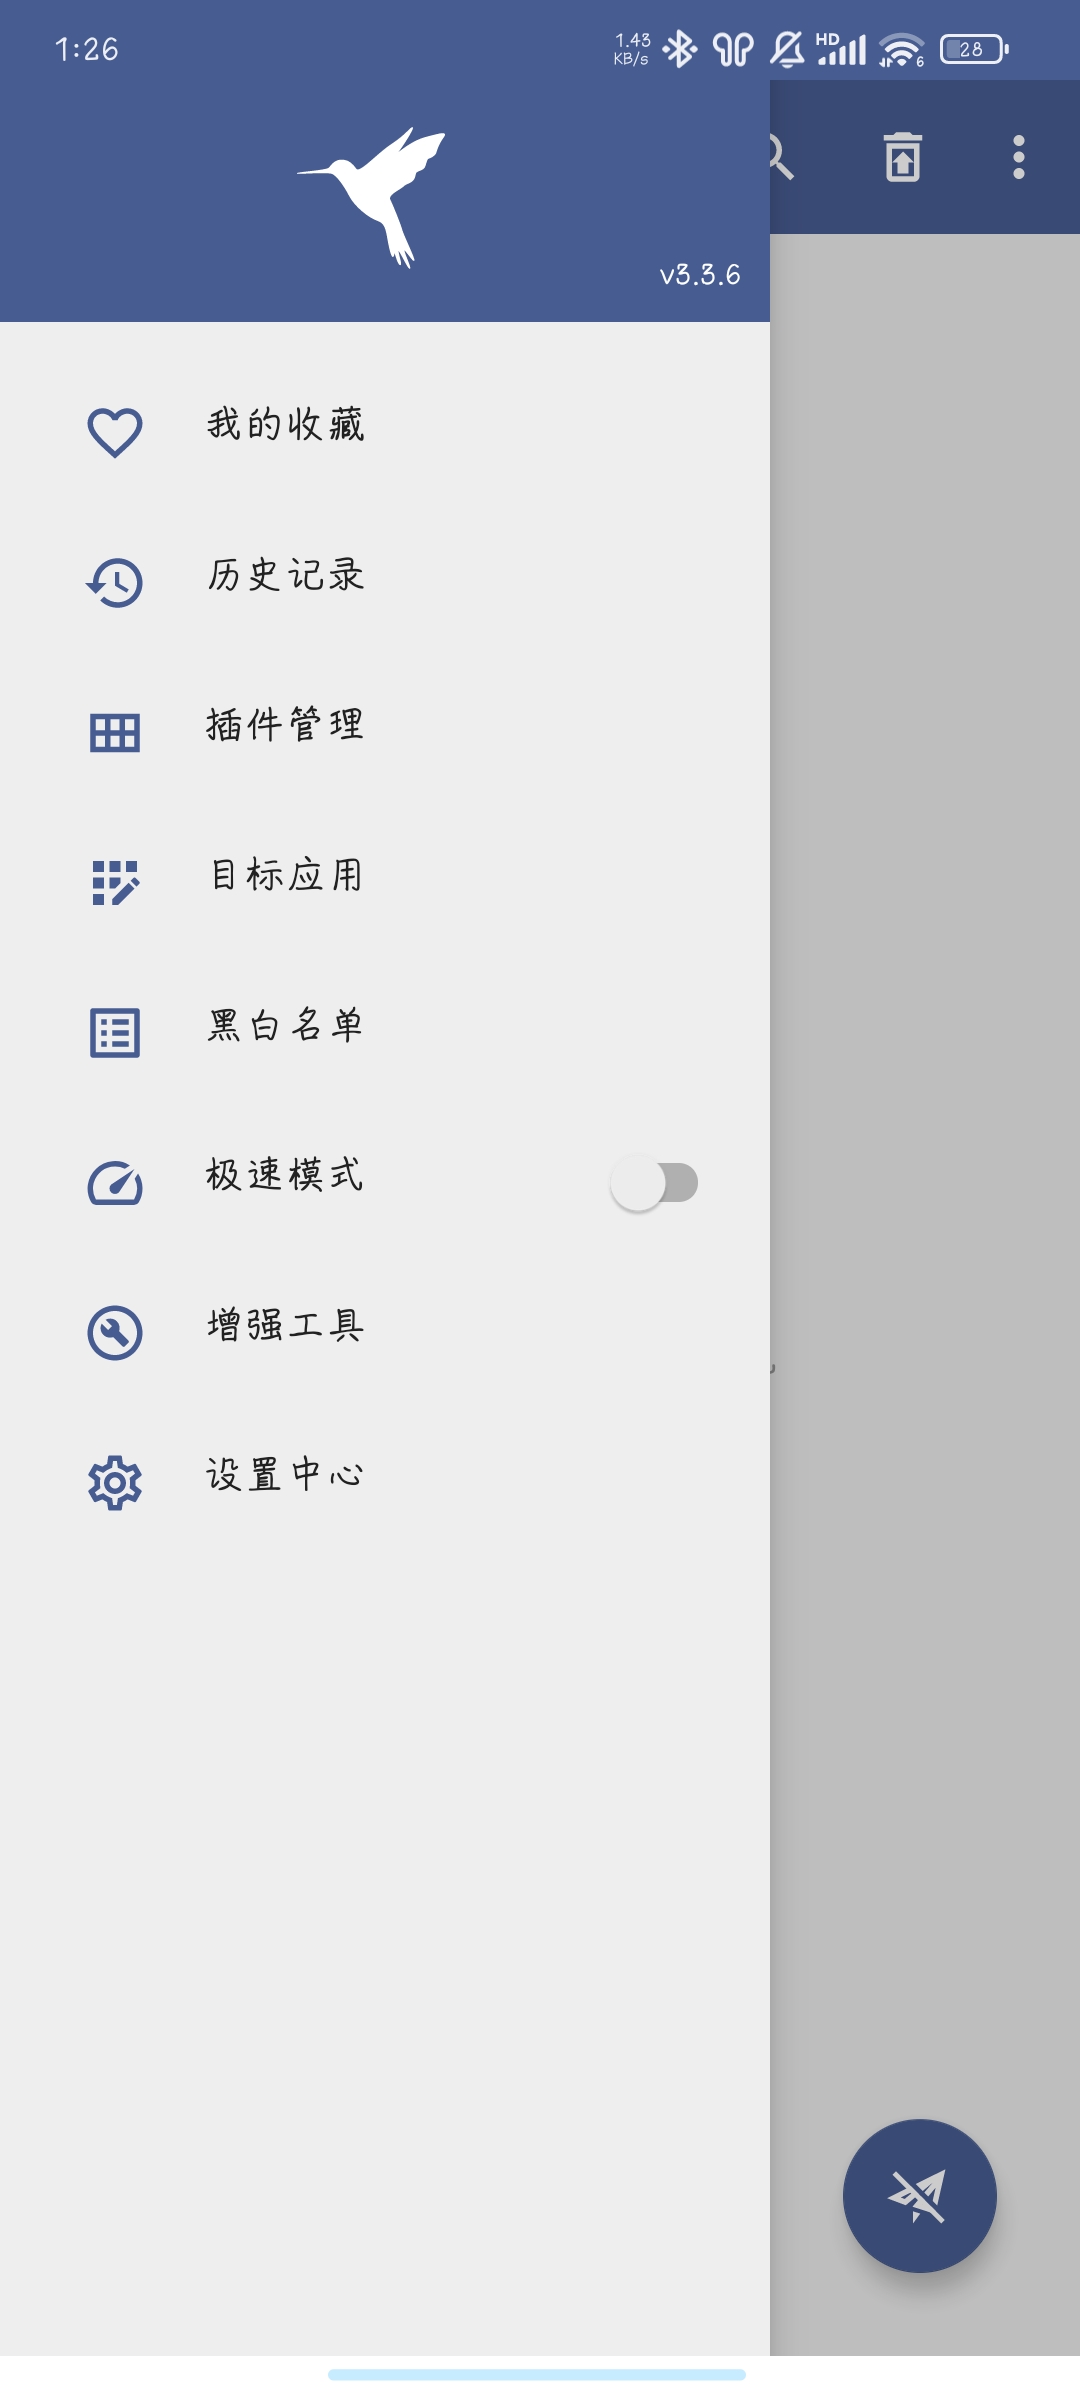This screenshot has height=2400, width=1080.
Task: Click the history clock icon
Action: (115, 583)
